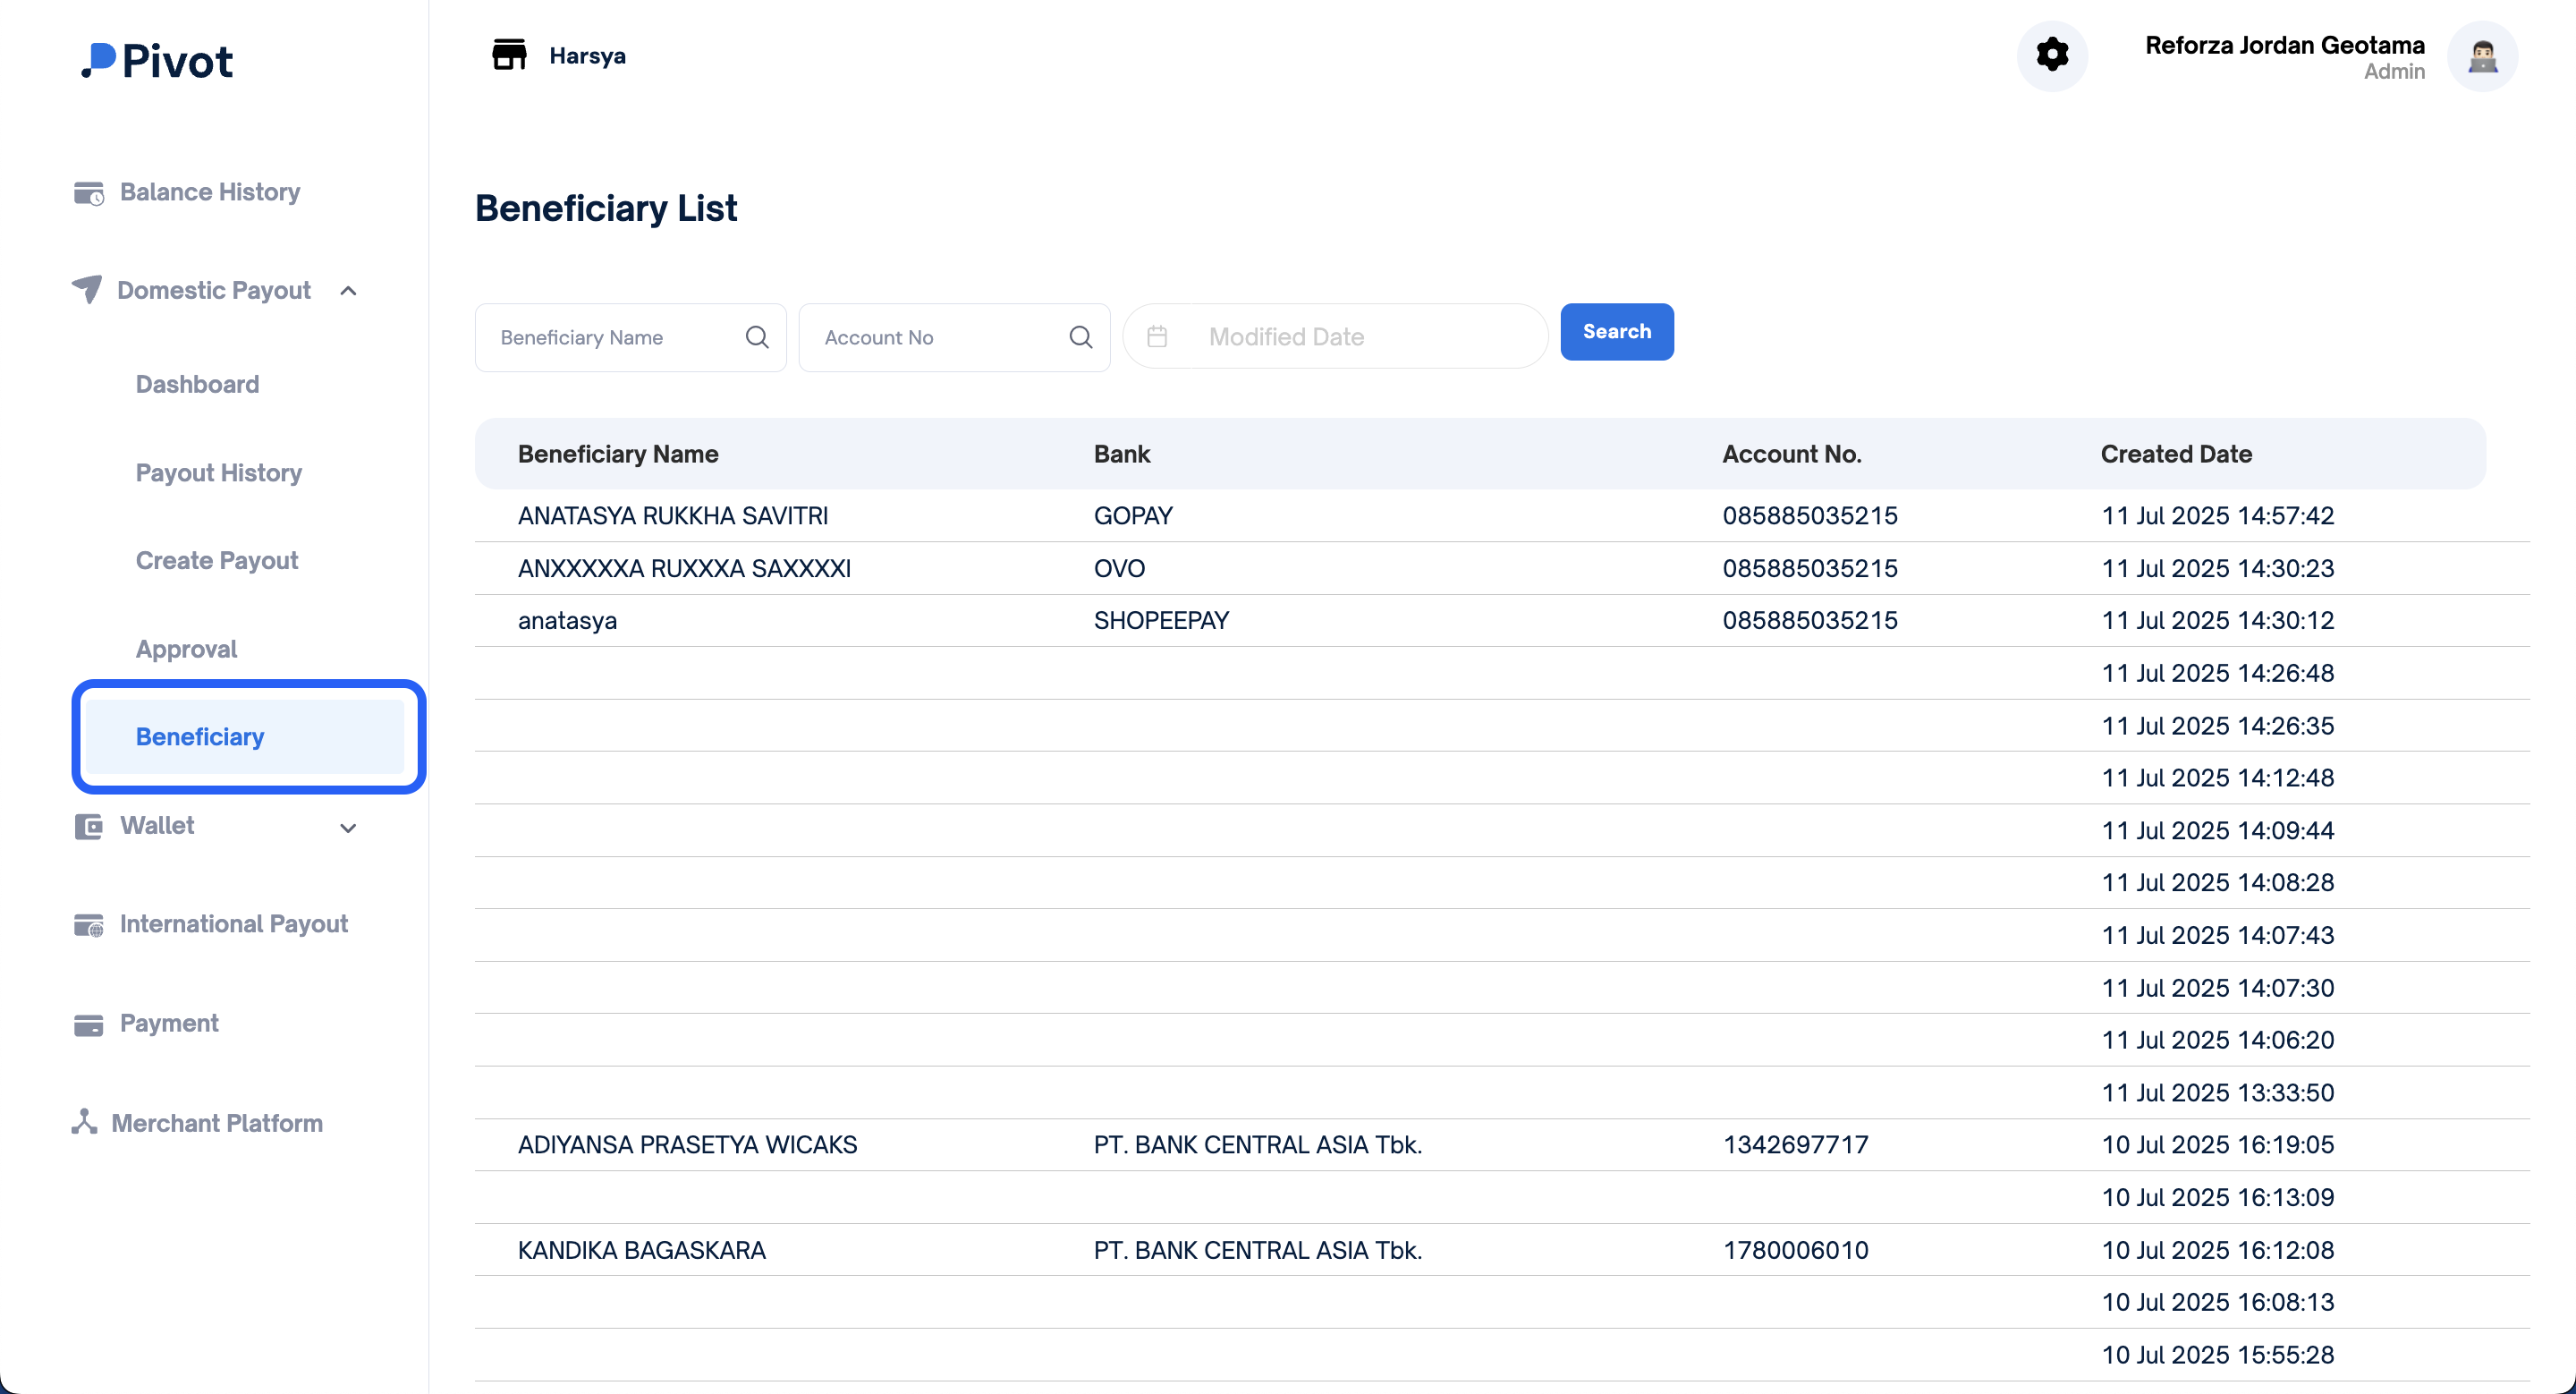
Task: Open the Payment section
Action: point(168,1023)
